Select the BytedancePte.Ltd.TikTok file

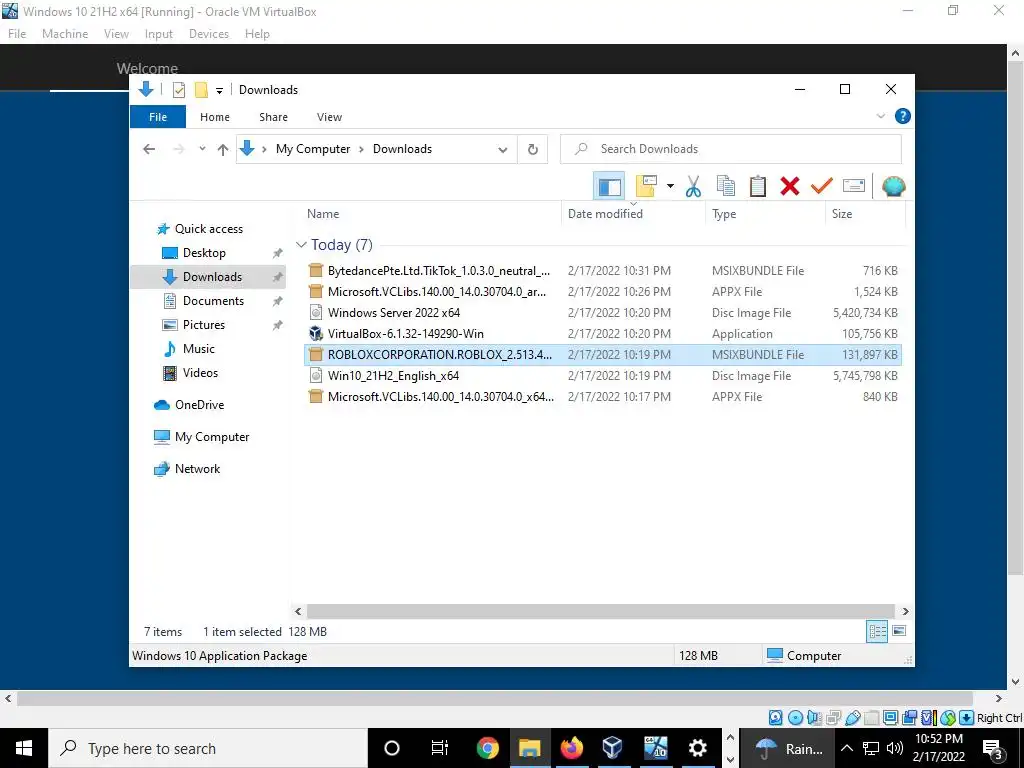(603, 270)
